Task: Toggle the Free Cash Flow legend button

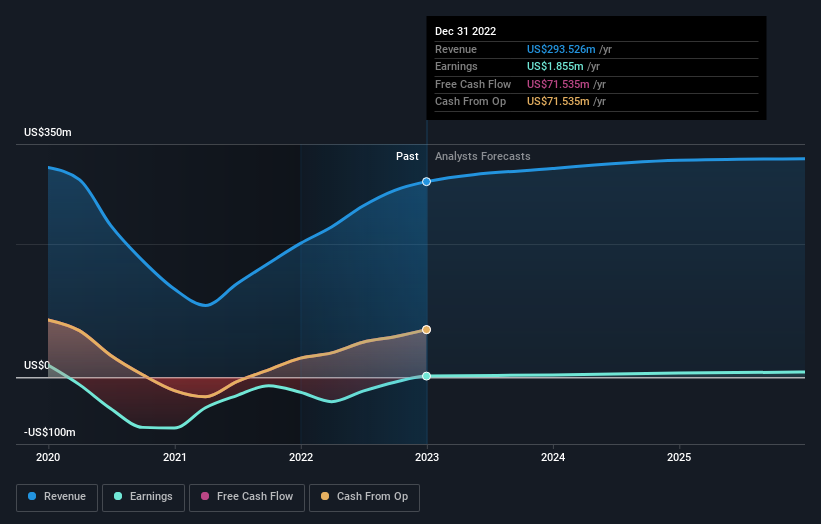Action: click(247, 497)
